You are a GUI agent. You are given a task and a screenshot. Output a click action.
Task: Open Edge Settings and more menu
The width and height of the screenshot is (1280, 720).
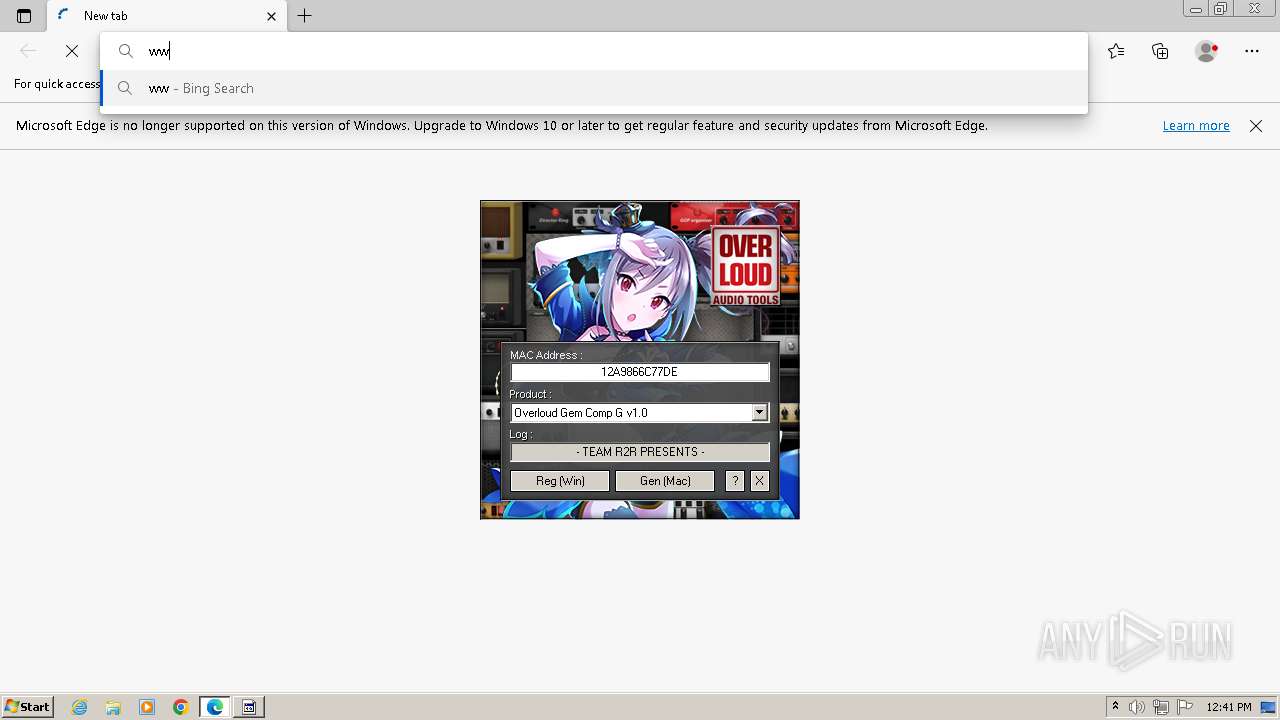pos(1252,51)
